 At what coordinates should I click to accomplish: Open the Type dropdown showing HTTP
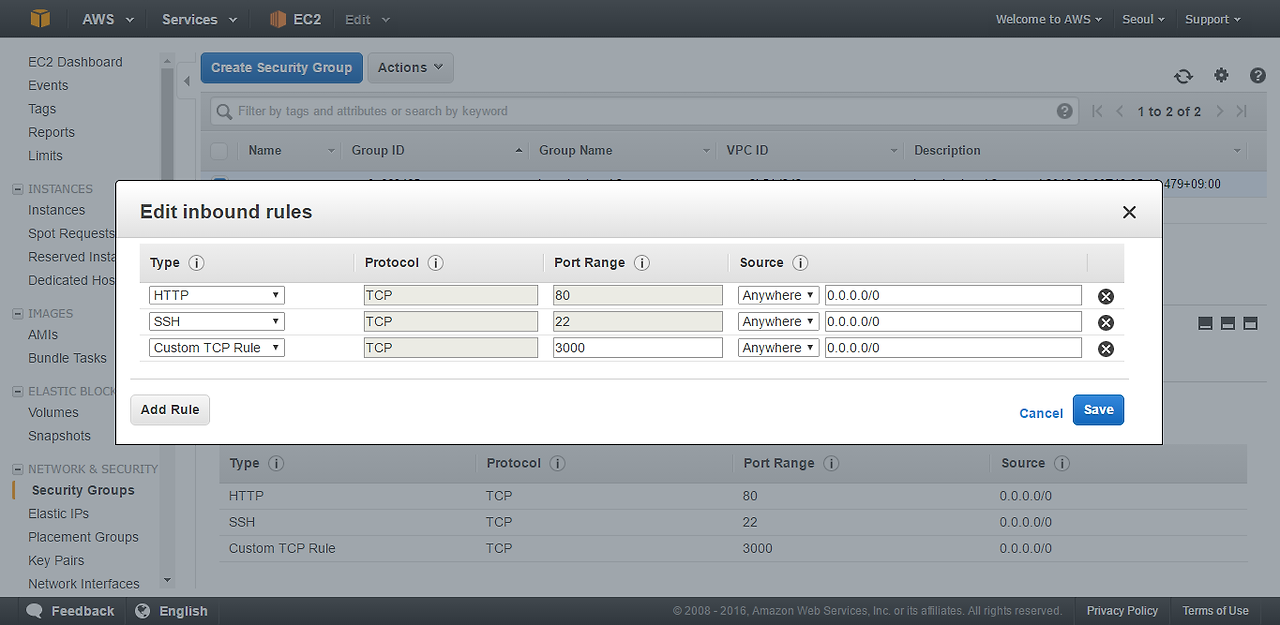tap(217, 295)
